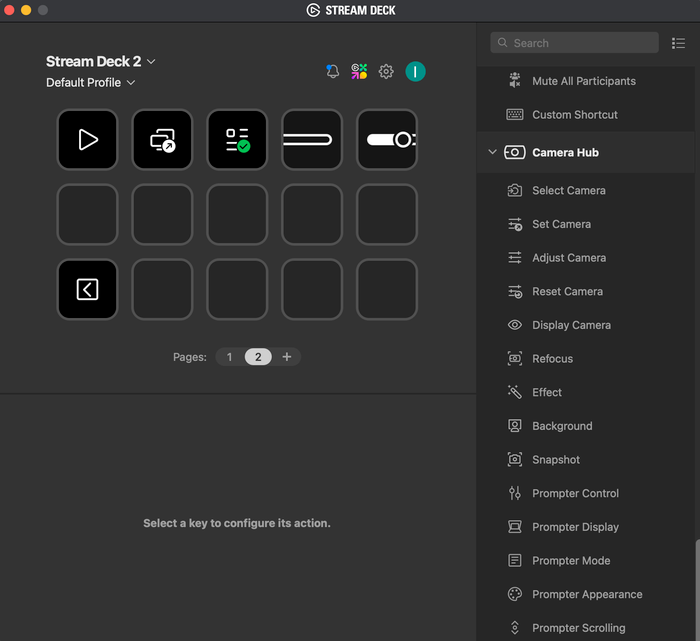Collapse the Camera Hub category
The width and height of the screenshot is (700, 641).
click(x=492, y=152)
